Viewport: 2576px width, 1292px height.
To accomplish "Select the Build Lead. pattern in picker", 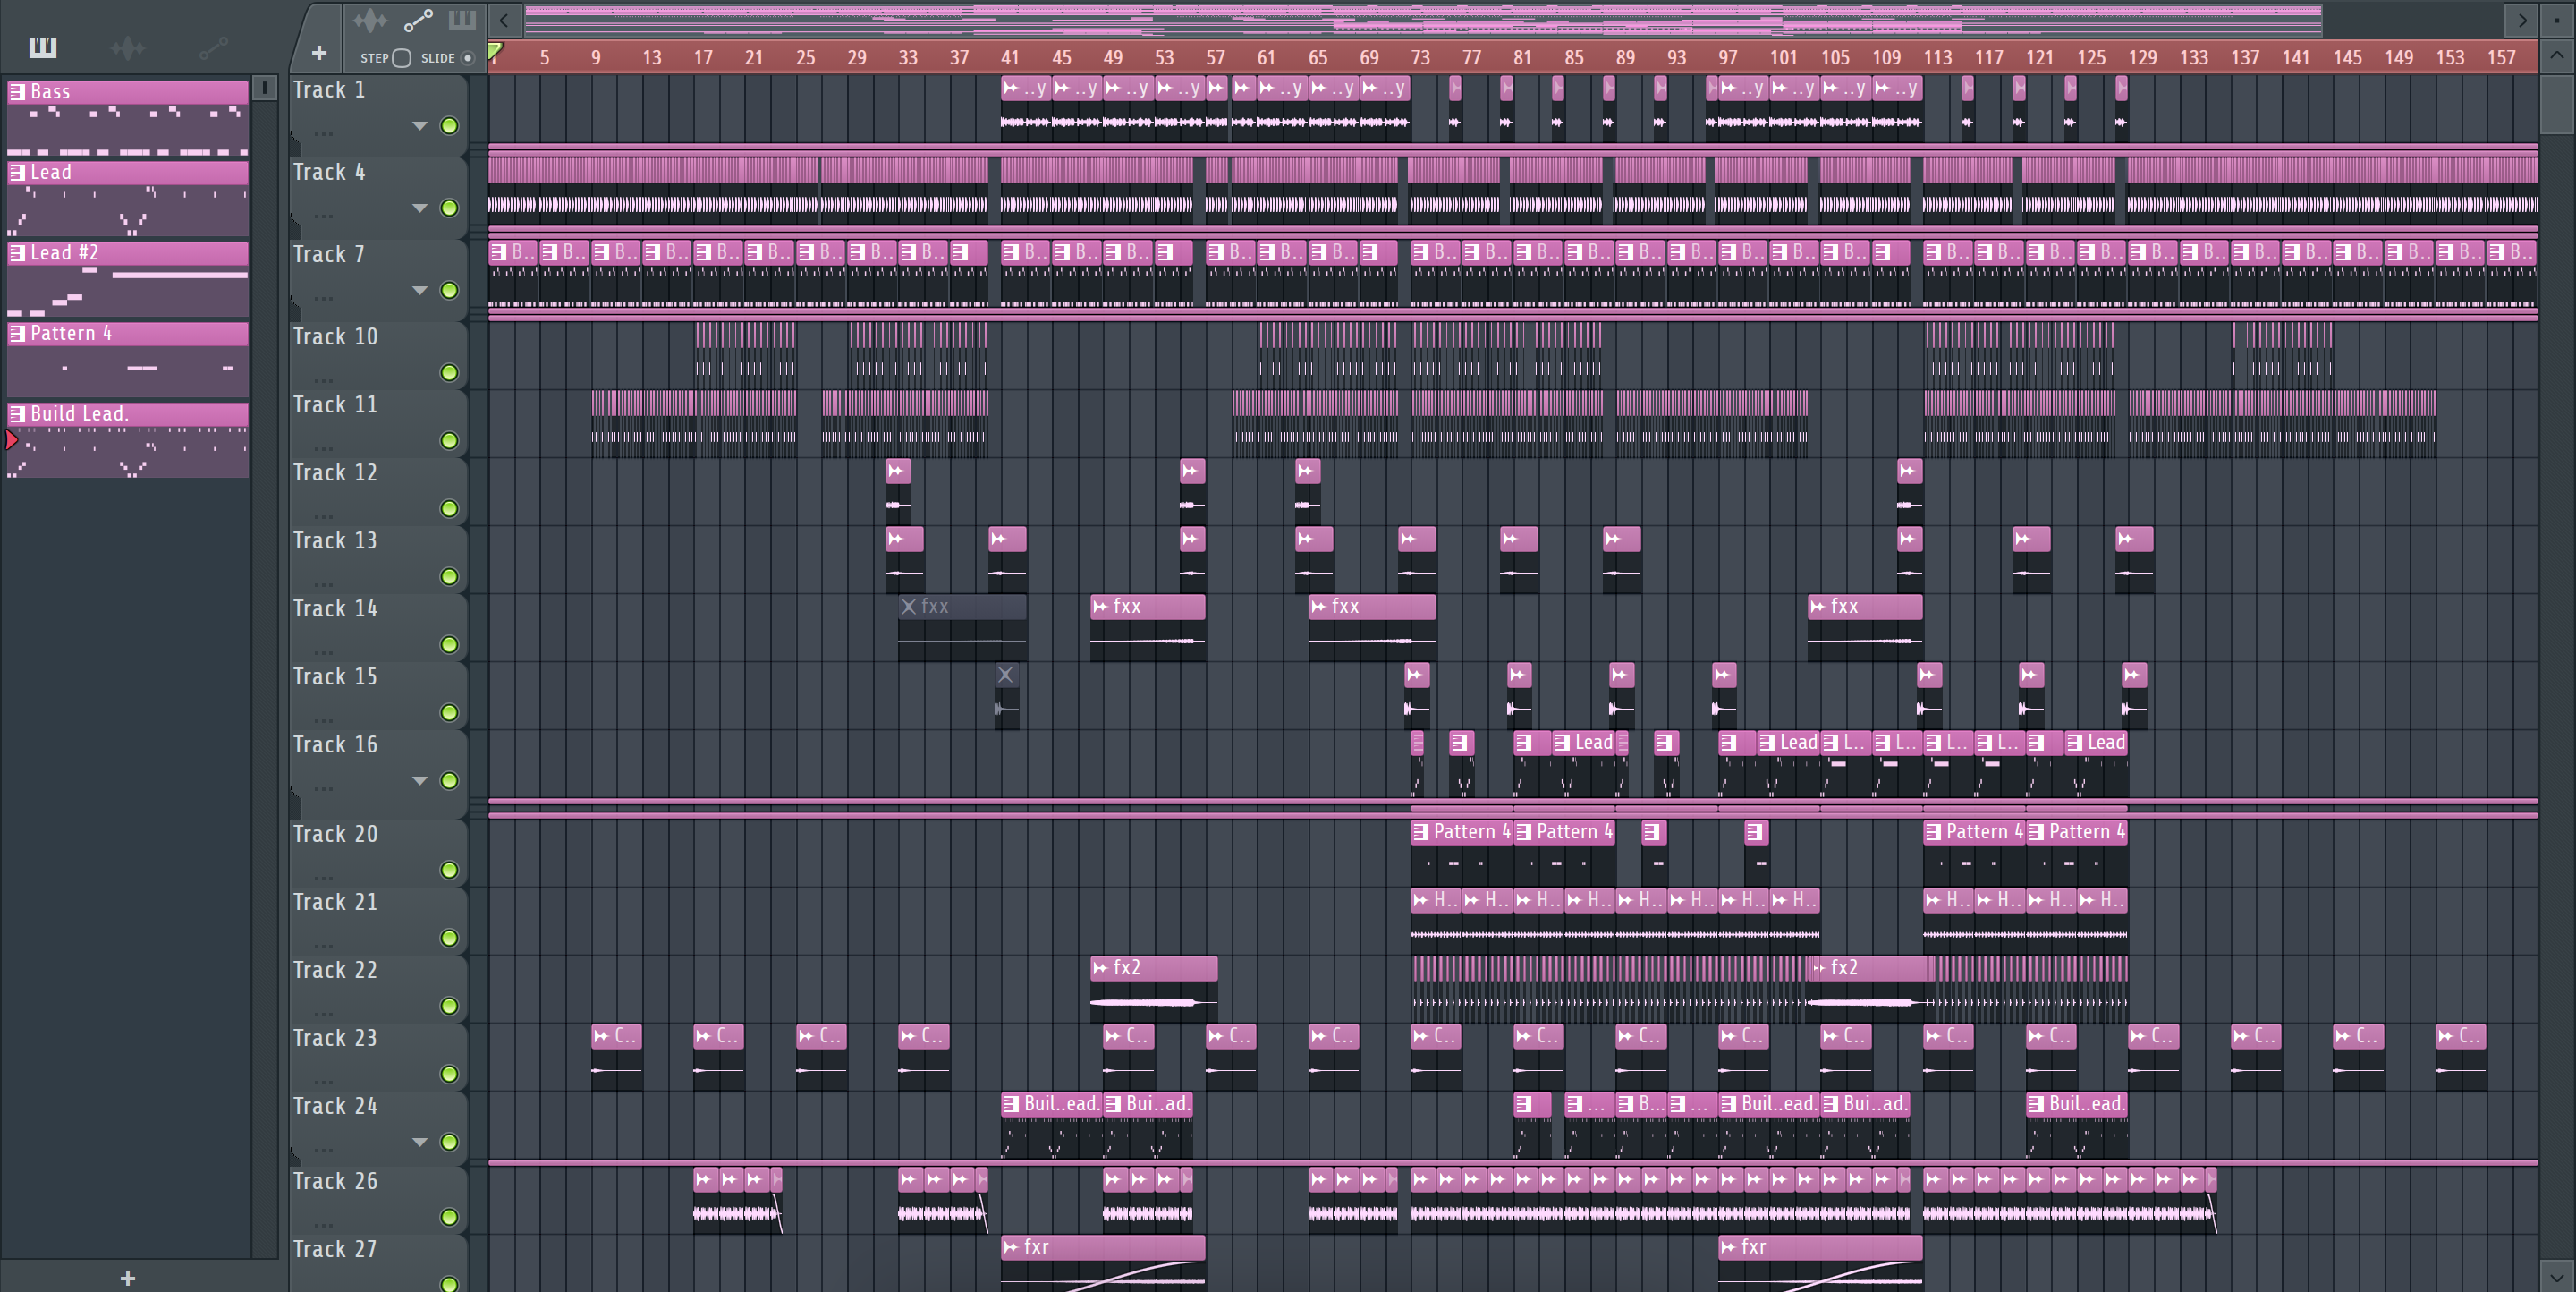I will point(128,440).
